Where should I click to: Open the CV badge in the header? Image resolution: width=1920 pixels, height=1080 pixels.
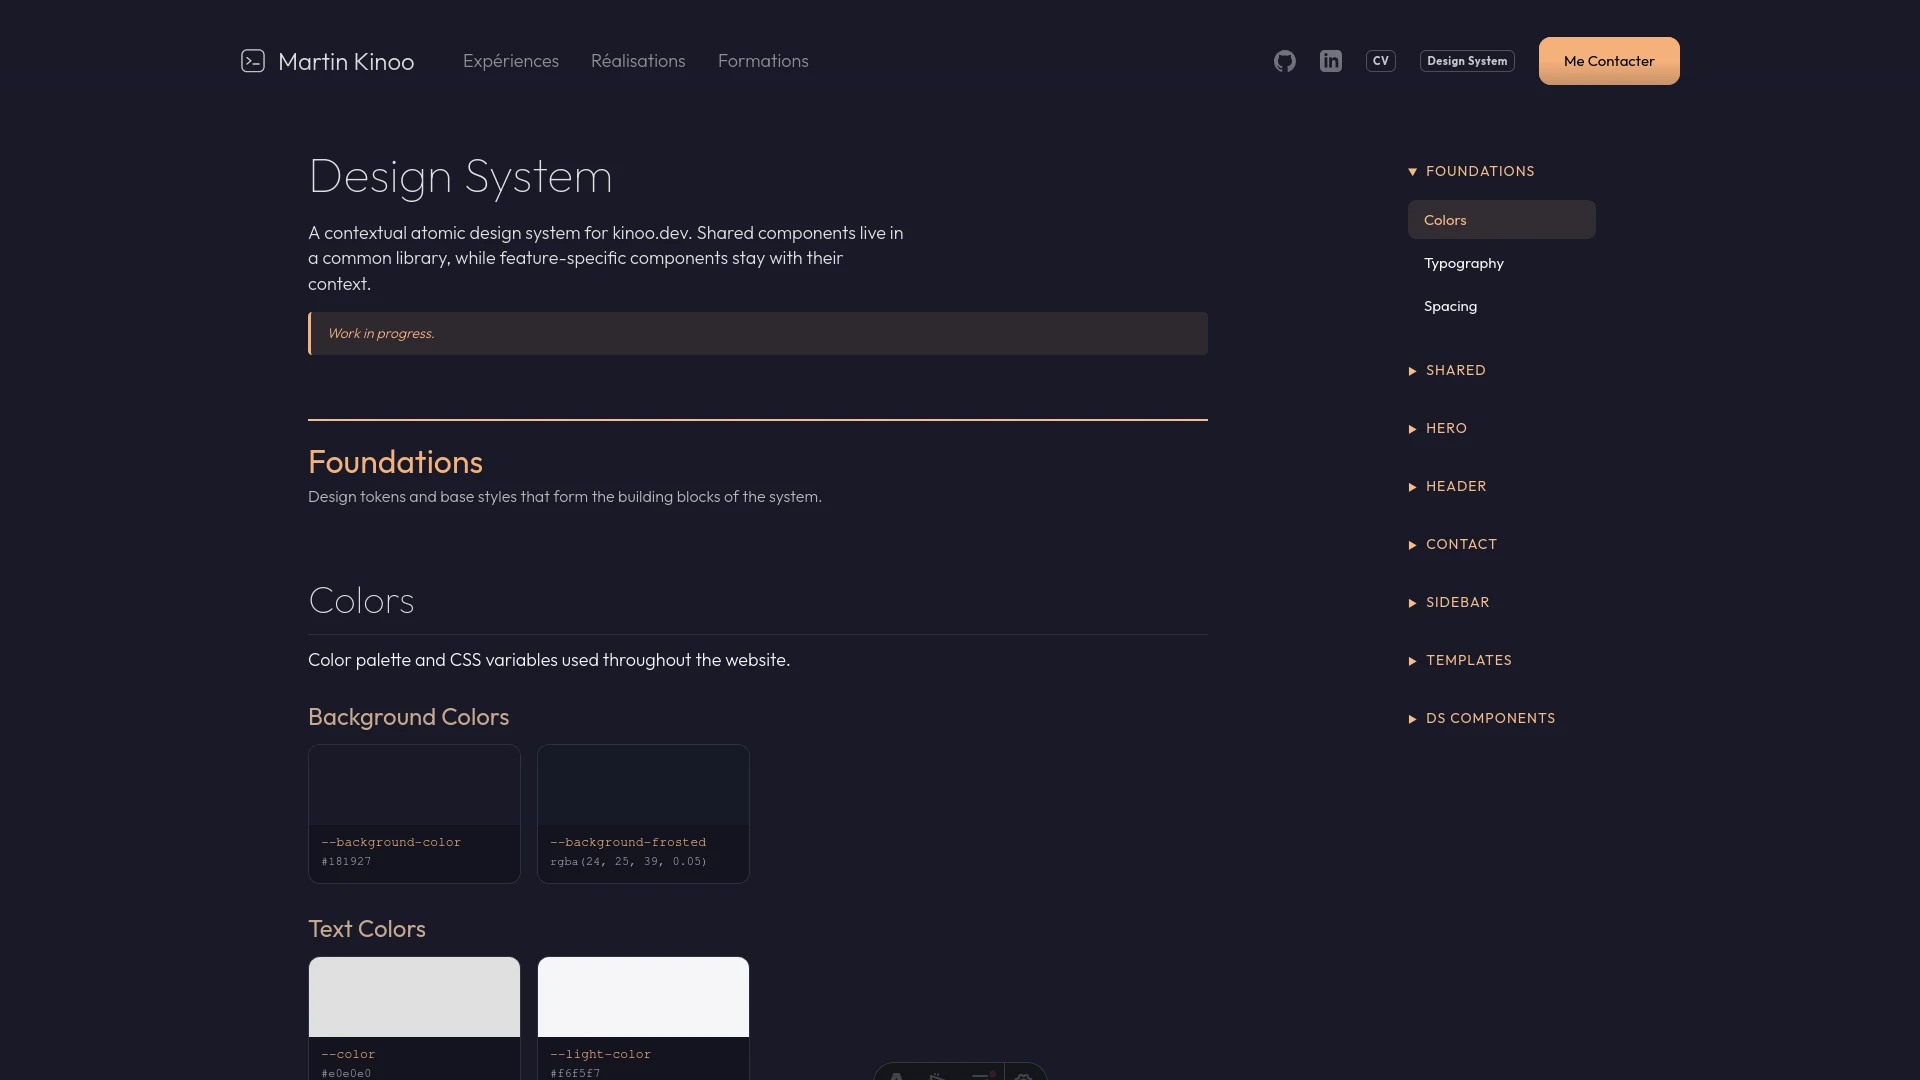[x=1380, y=60]
